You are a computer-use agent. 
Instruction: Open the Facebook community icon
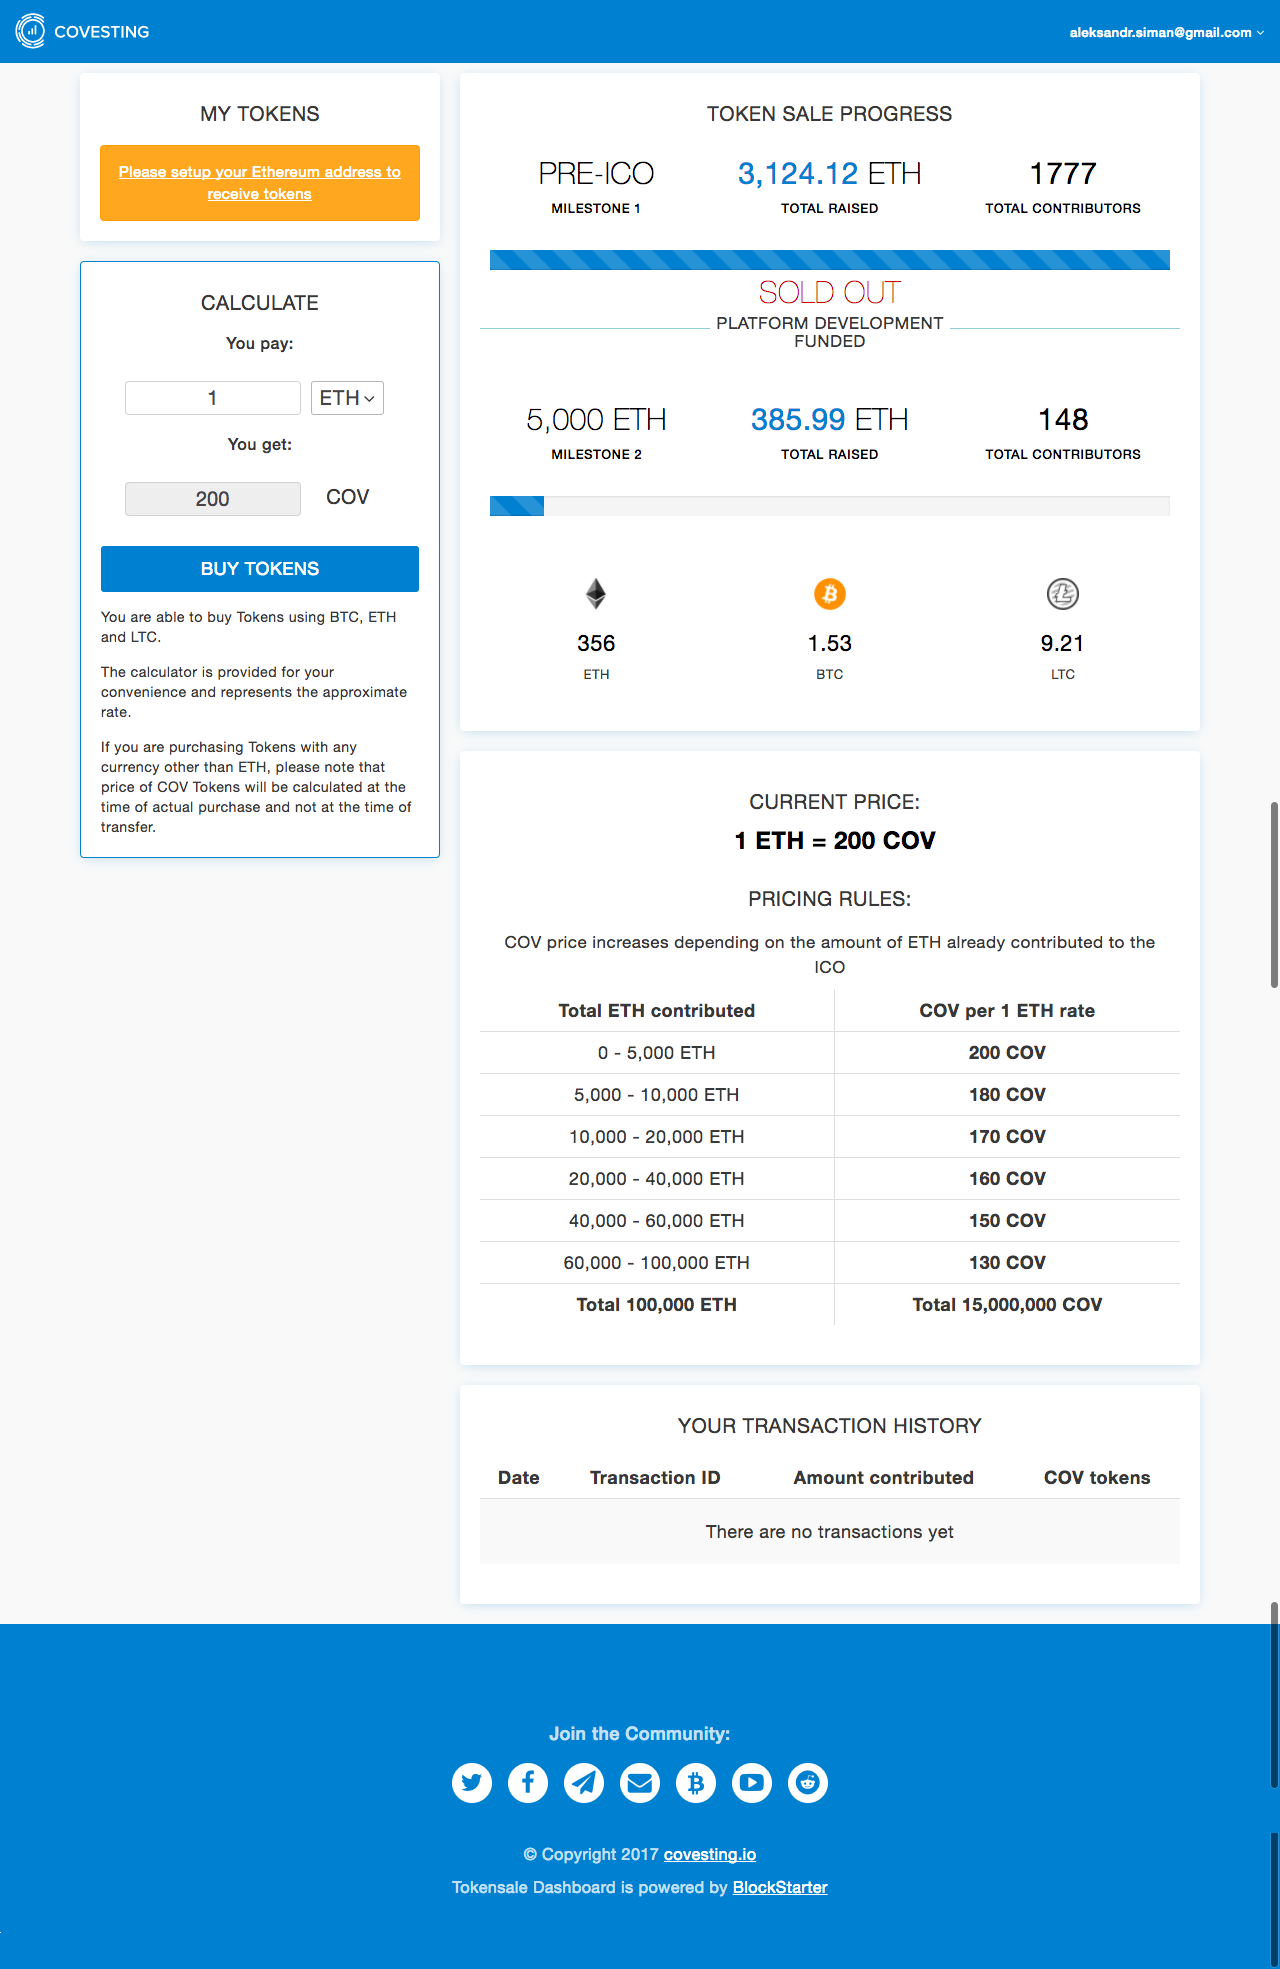pyautogui.click(x=528, y=1782)
